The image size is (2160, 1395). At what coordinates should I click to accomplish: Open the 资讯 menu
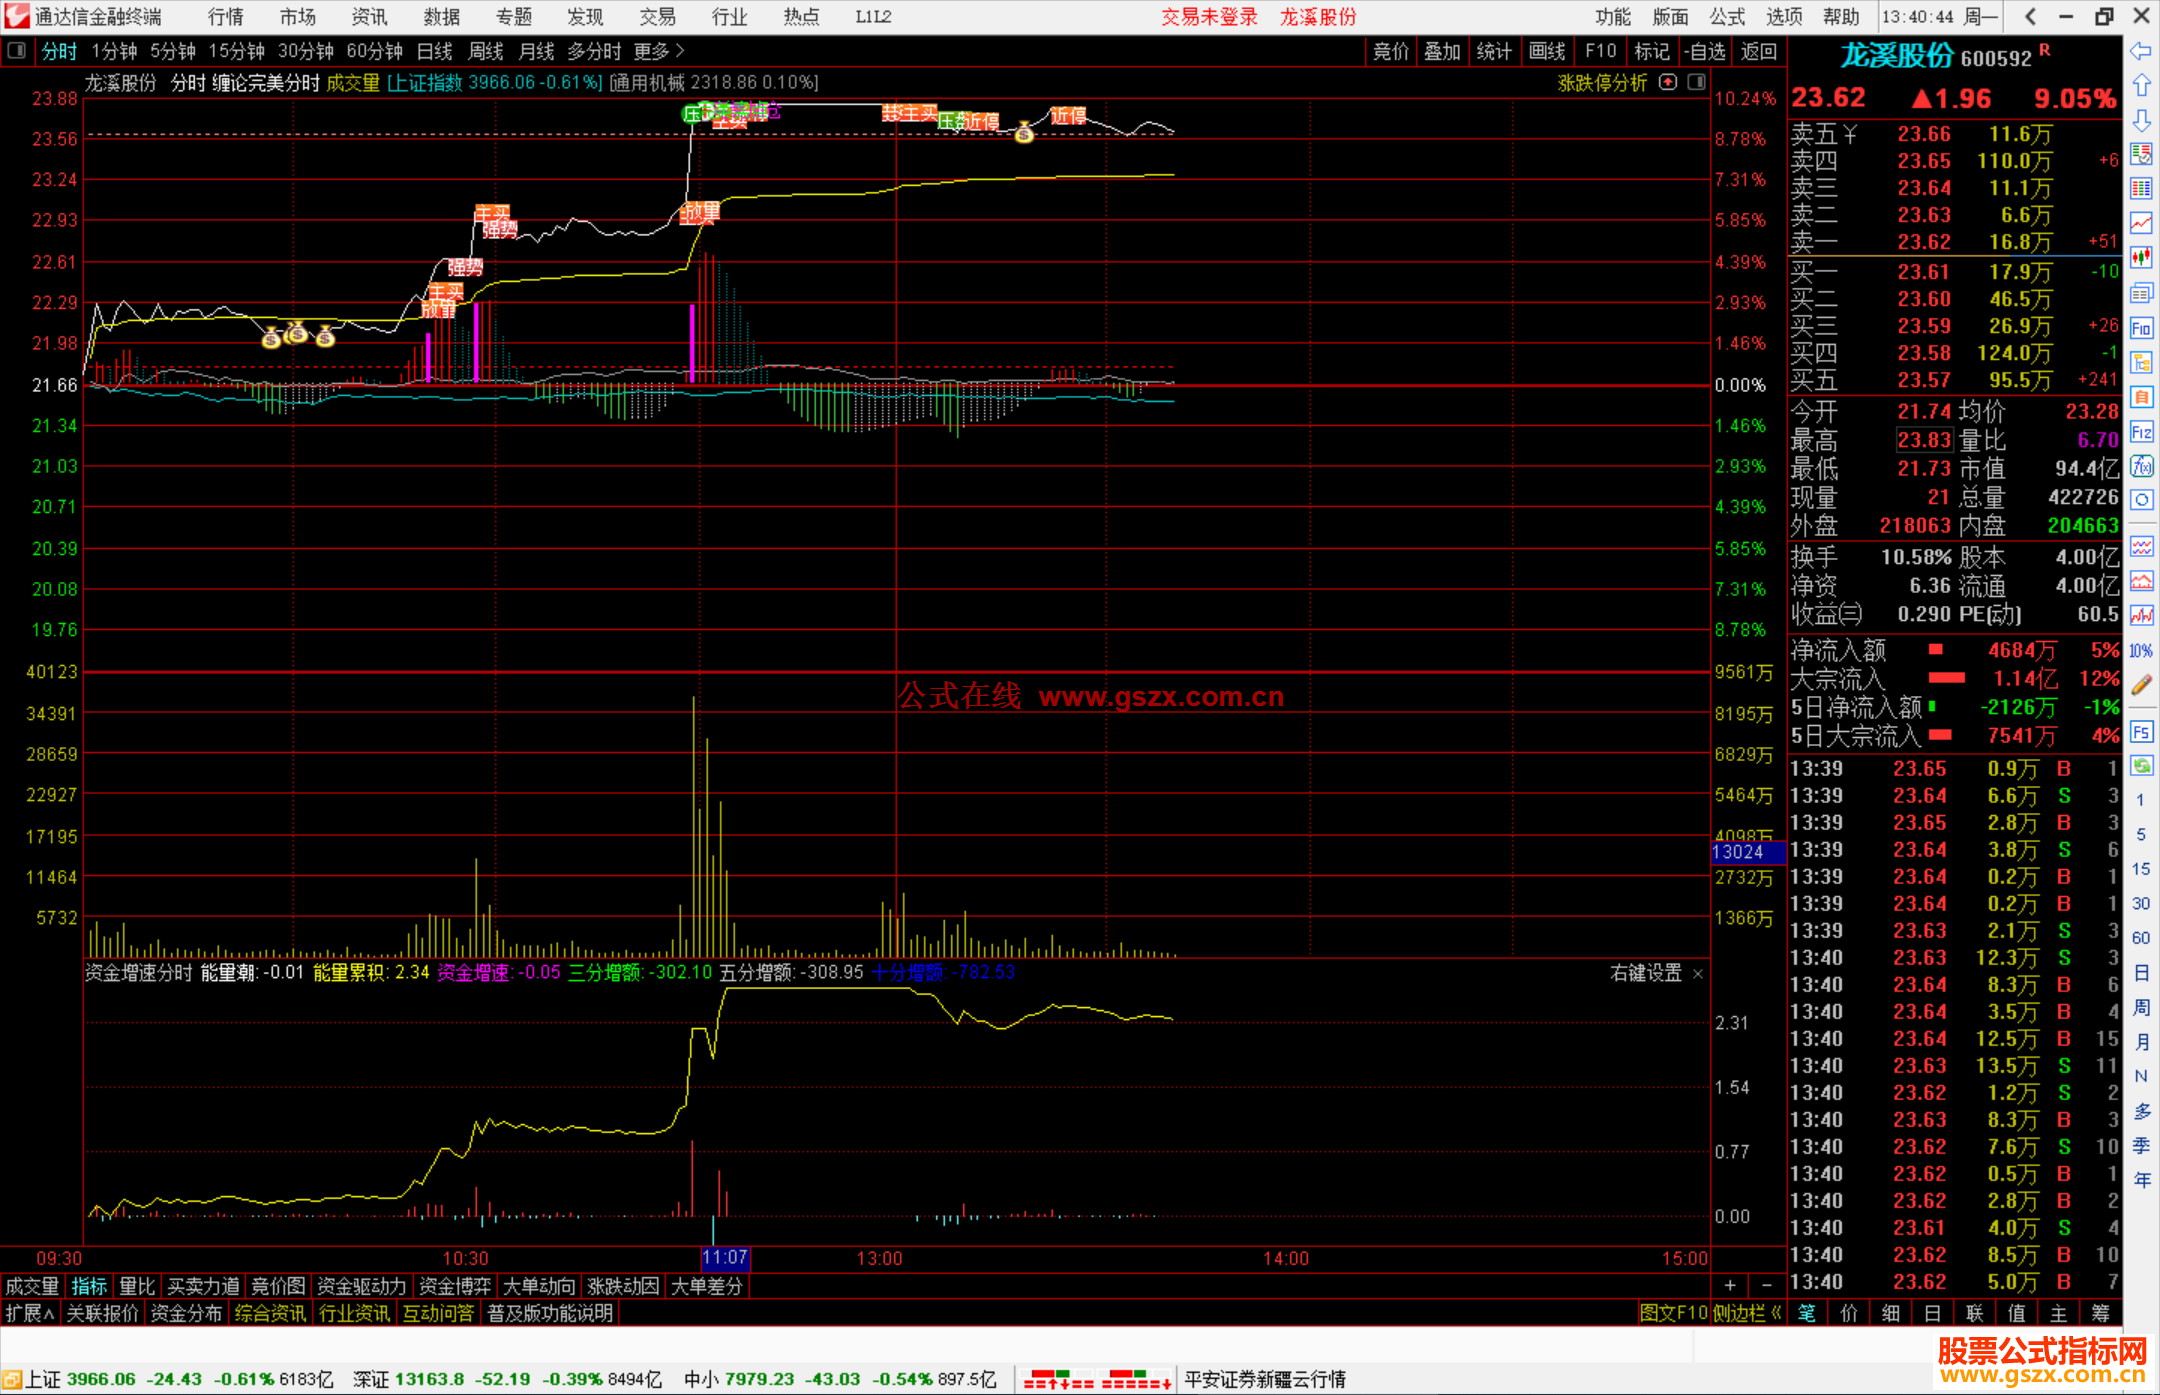point(369,17)
